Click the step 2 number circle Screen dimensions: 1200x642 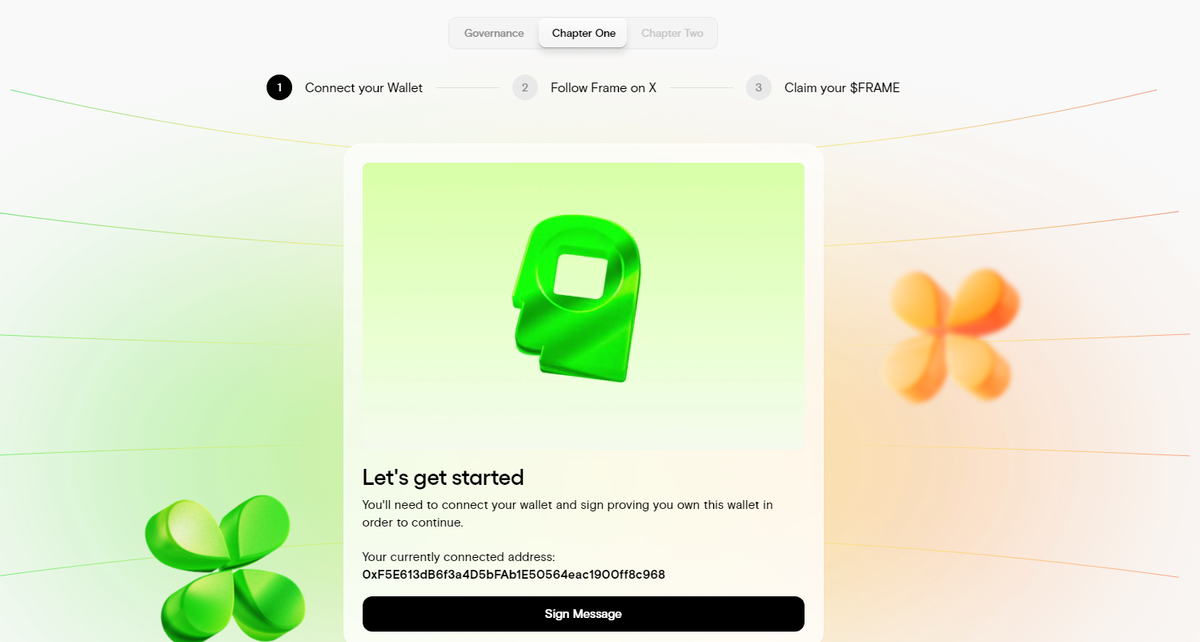525,88
